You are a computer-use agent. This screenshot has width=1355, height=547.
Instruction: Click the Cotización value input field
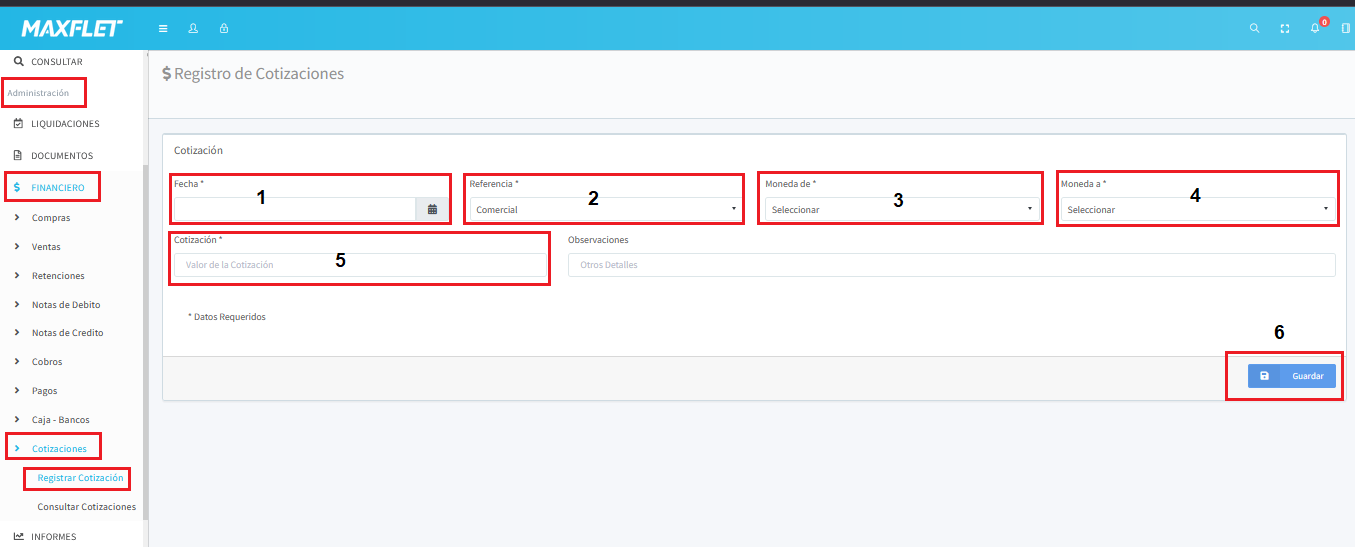coord(360,265)
